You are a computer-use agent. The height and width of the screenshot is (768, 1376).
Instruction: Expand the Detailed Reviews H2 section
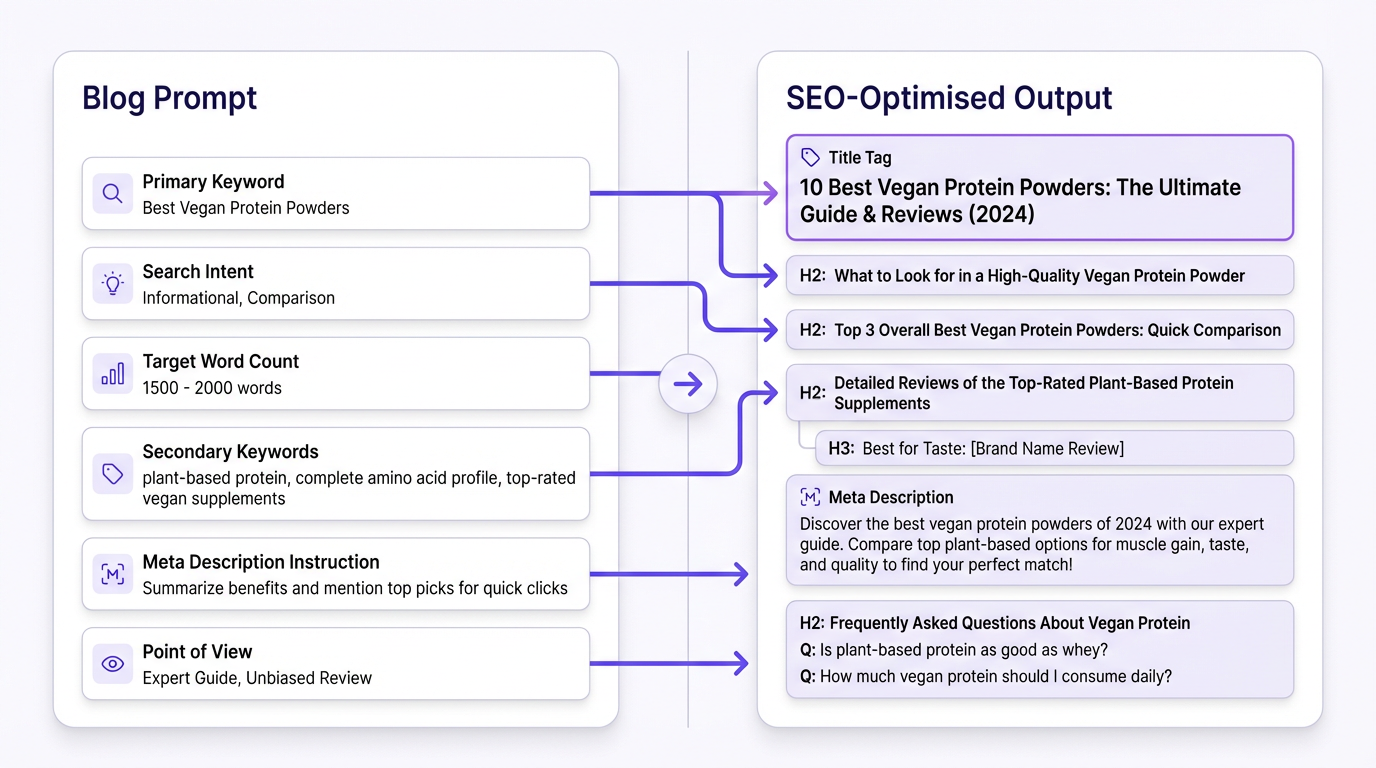(1040, 392)
